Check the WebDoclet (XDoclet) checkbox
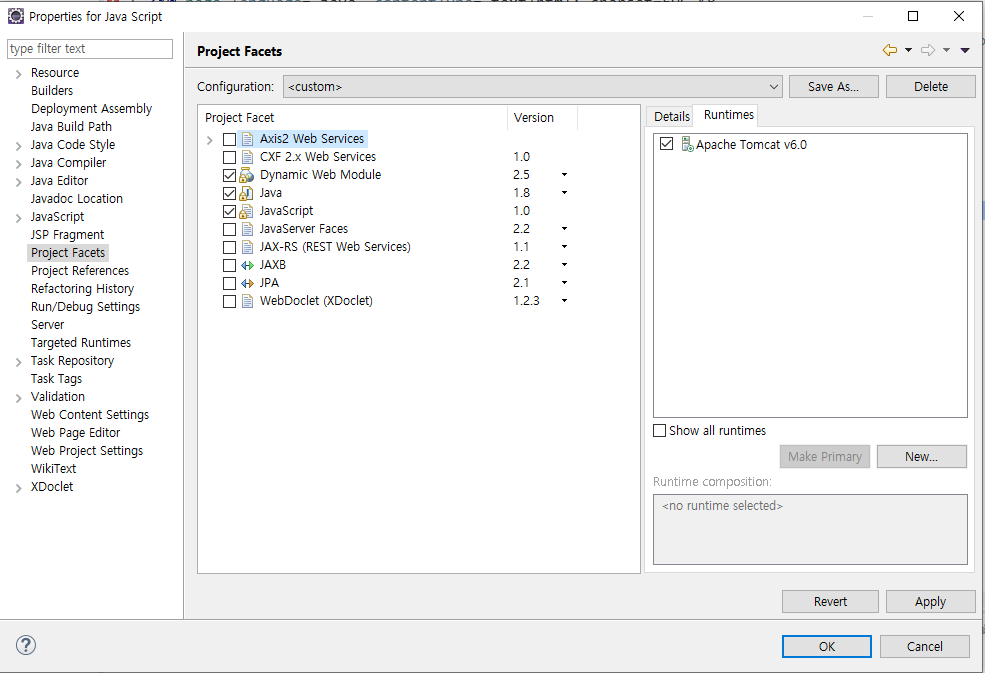 [x=229, y=301]
